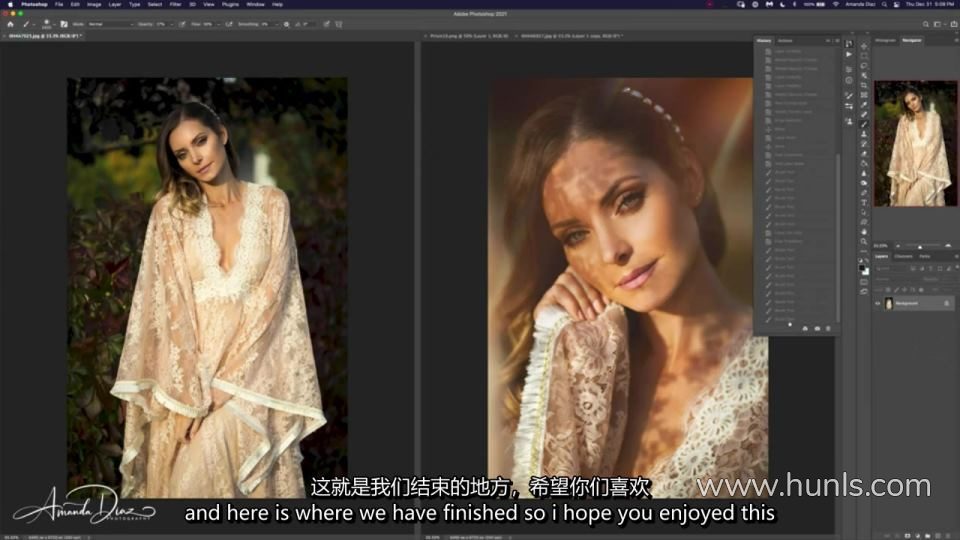This screenshot has width=960, height=540.
Task: Create new snapshot camera icon in History
Action: [x=817, y=329]
